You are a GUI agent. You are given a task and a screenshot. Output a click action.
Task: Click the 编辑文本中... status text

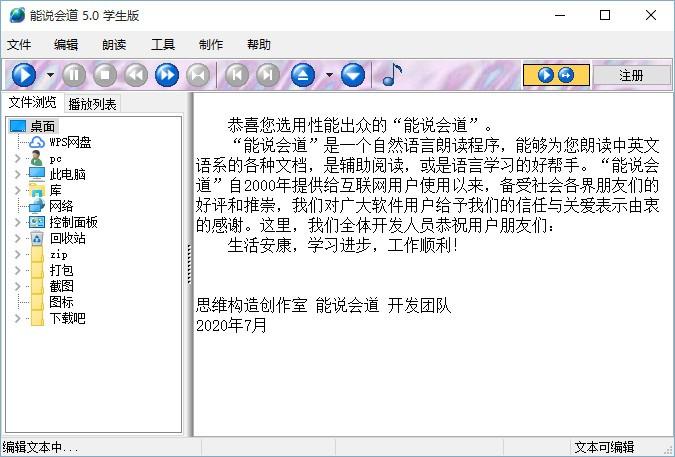[40, 447]
